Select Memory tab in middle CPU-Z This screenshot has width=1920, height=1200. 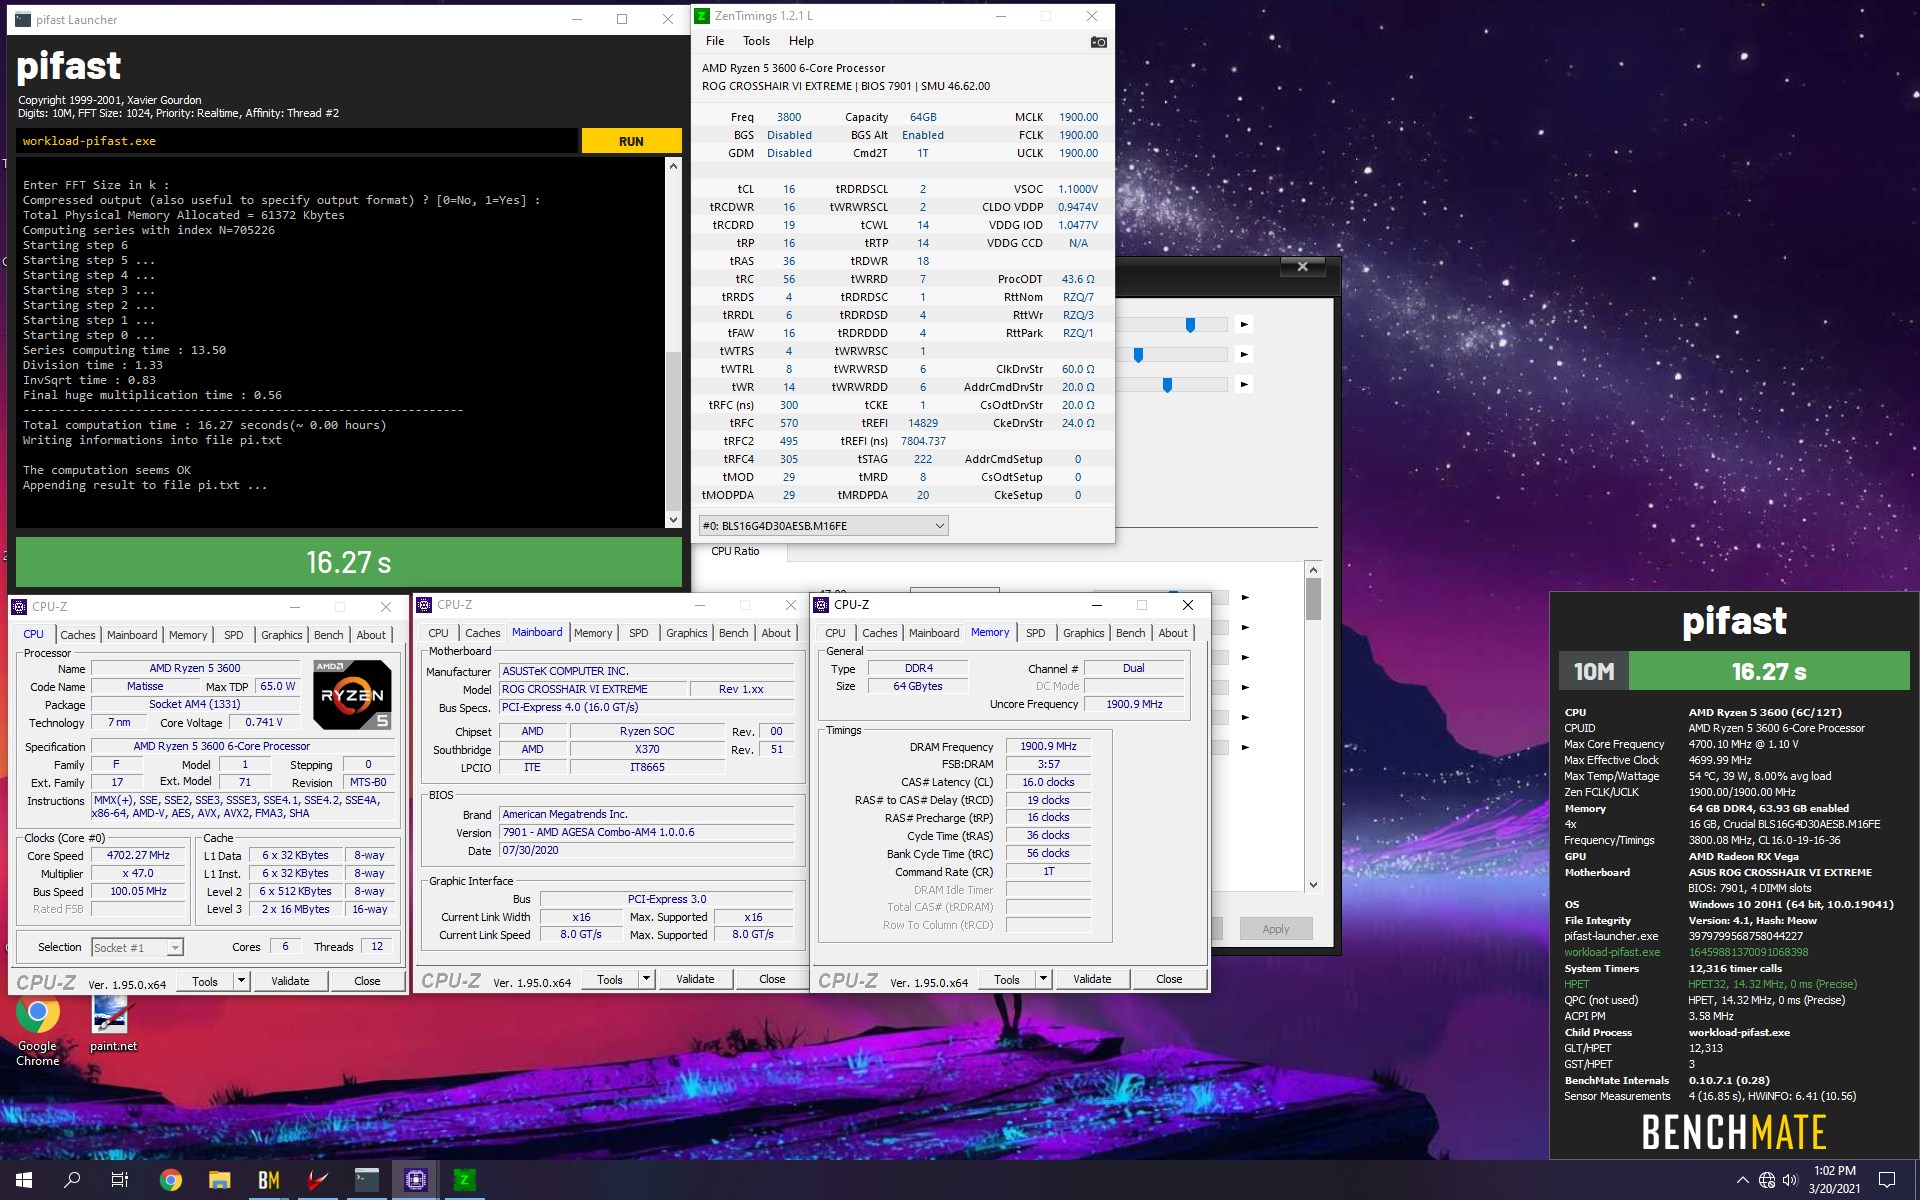(593, 633)
